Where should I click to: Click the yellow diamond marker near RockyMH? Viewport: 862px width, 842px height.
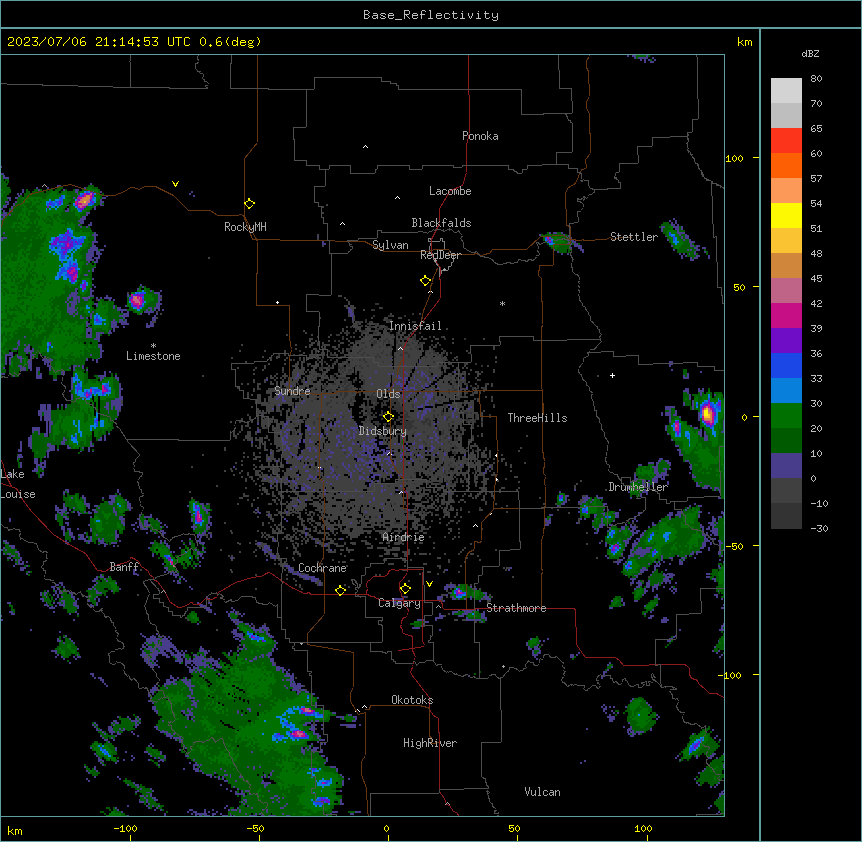coord(250,204)
